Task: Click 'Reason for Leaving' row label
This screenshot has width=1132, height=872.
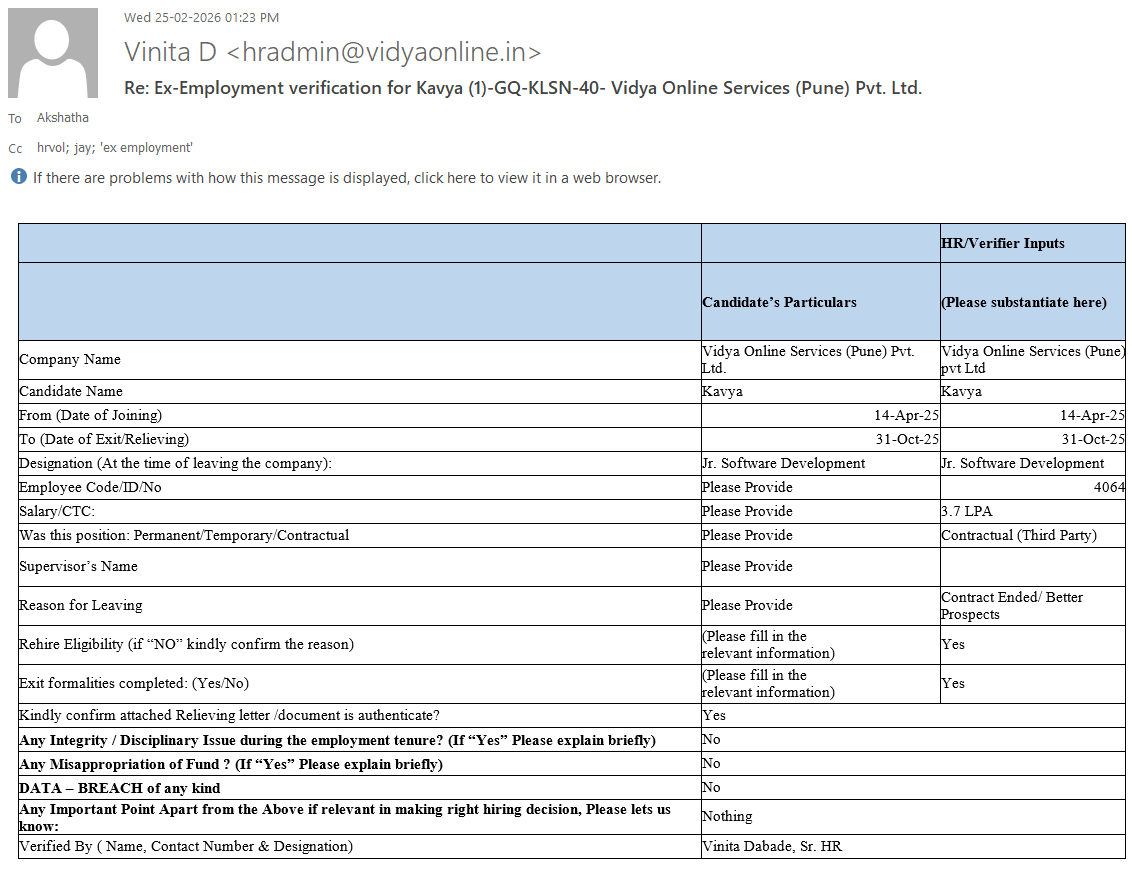Action: 81,606
